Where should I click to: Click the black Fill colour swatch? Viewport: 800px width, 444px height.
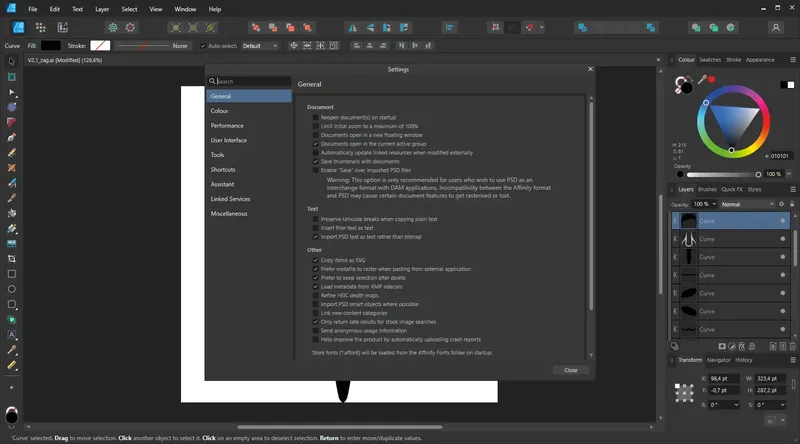pyautogui.click(x=51, y=46)
